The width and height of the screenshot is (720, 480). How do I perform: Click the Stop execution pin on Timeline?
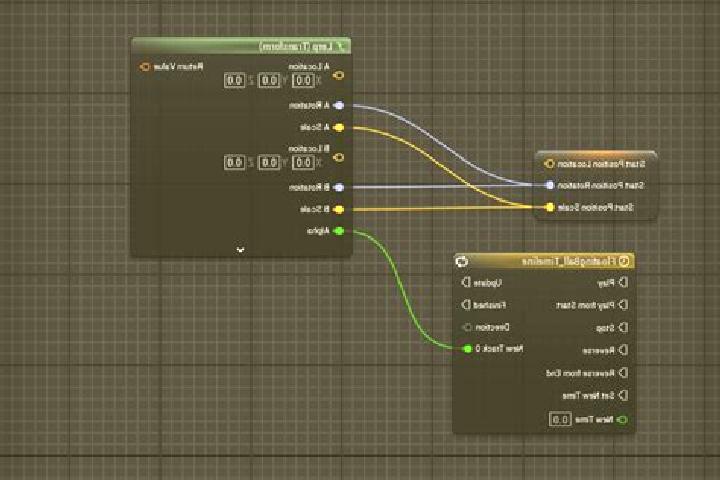[623, 328]
